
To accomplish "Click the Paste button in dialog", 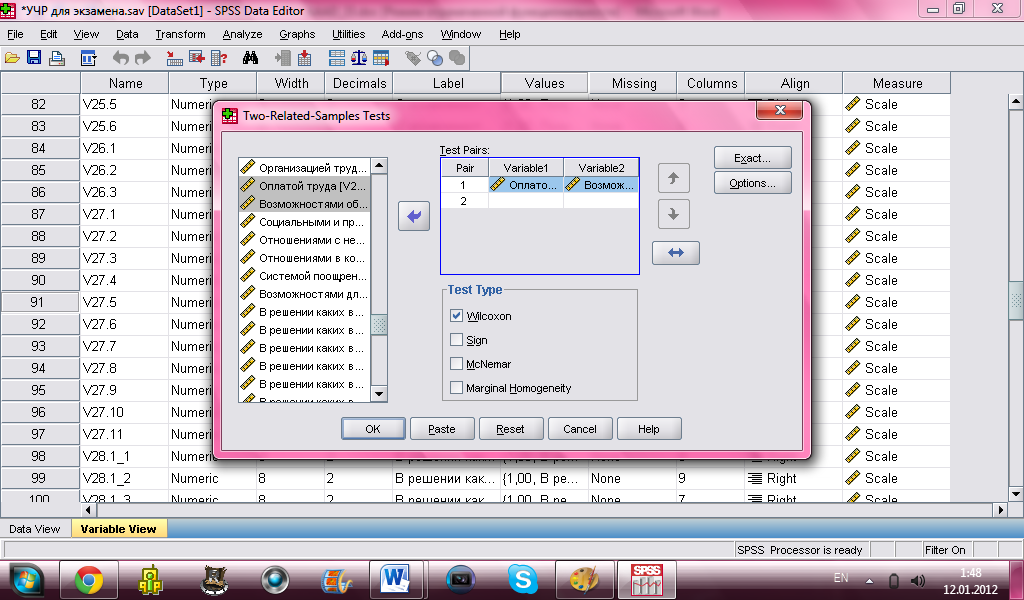I will (442, 429).
